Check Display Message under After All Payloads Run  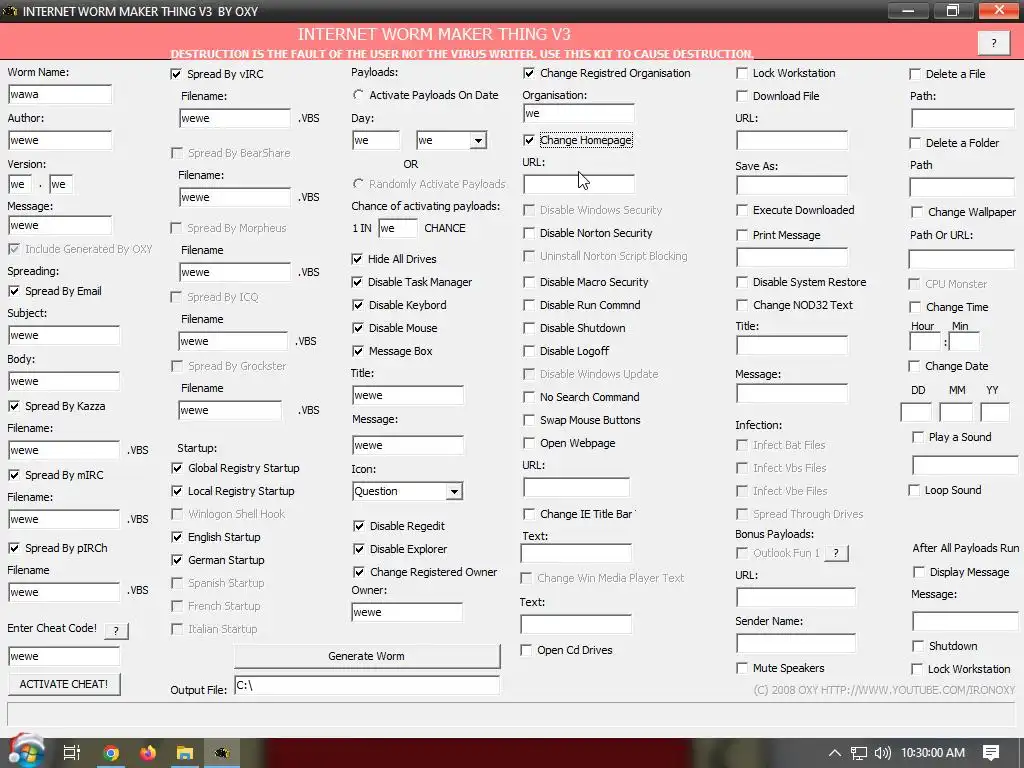(919, 572)
